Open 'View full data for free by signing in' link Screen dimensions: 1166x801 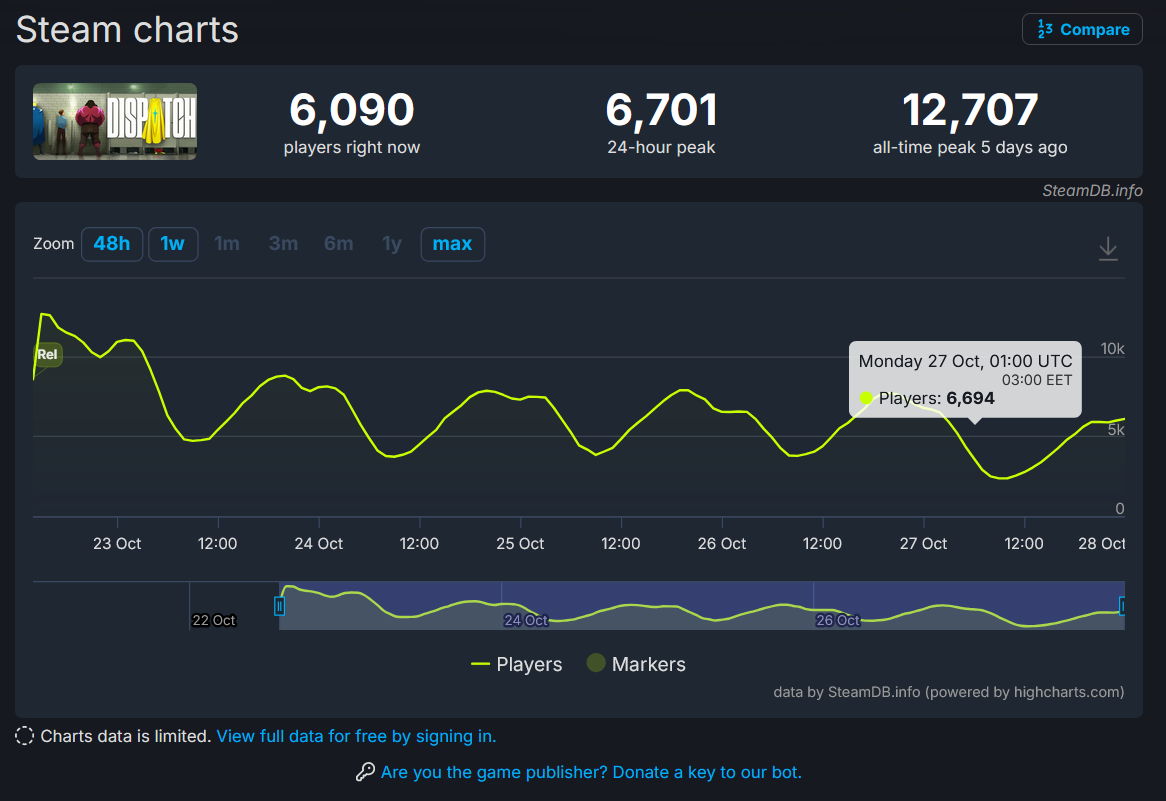(x=356, y=736)
